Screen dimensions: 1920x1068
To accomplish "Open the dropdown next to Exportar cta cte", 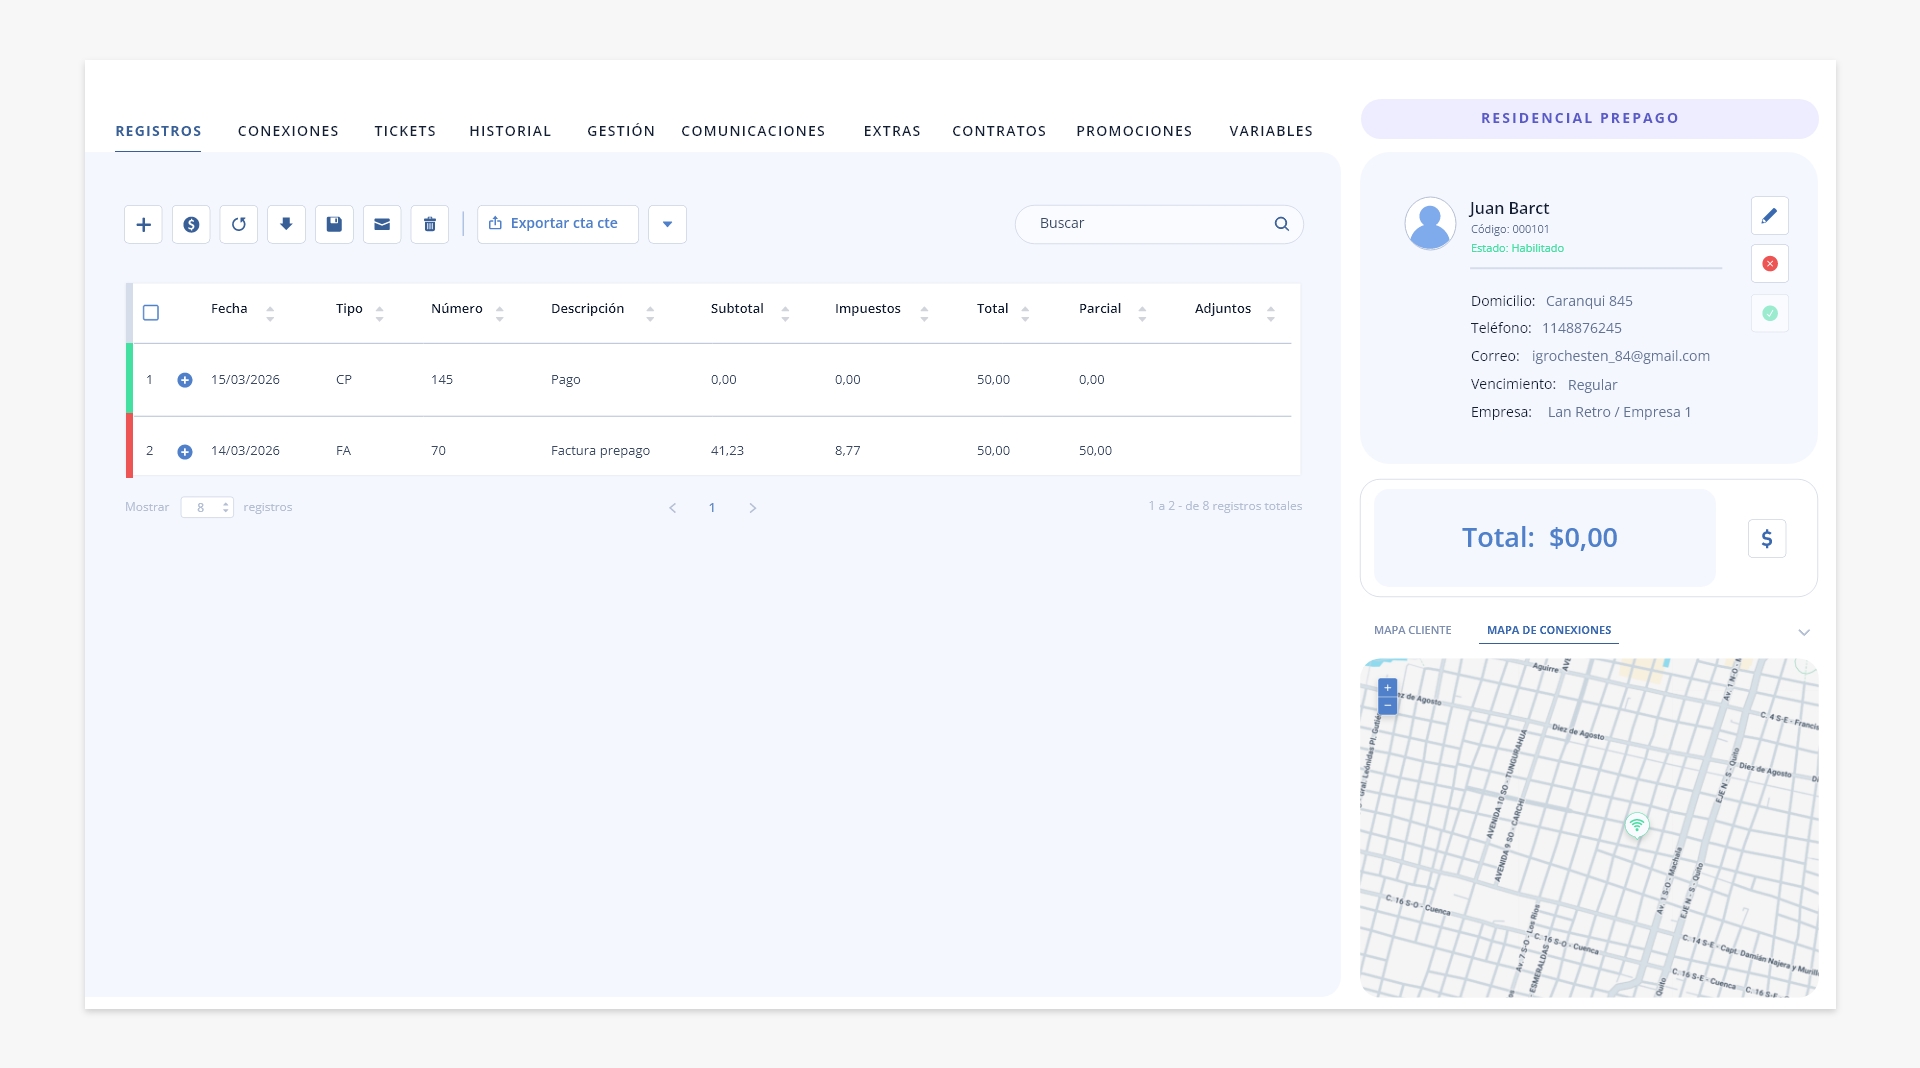I will click(x=667, y=224).
